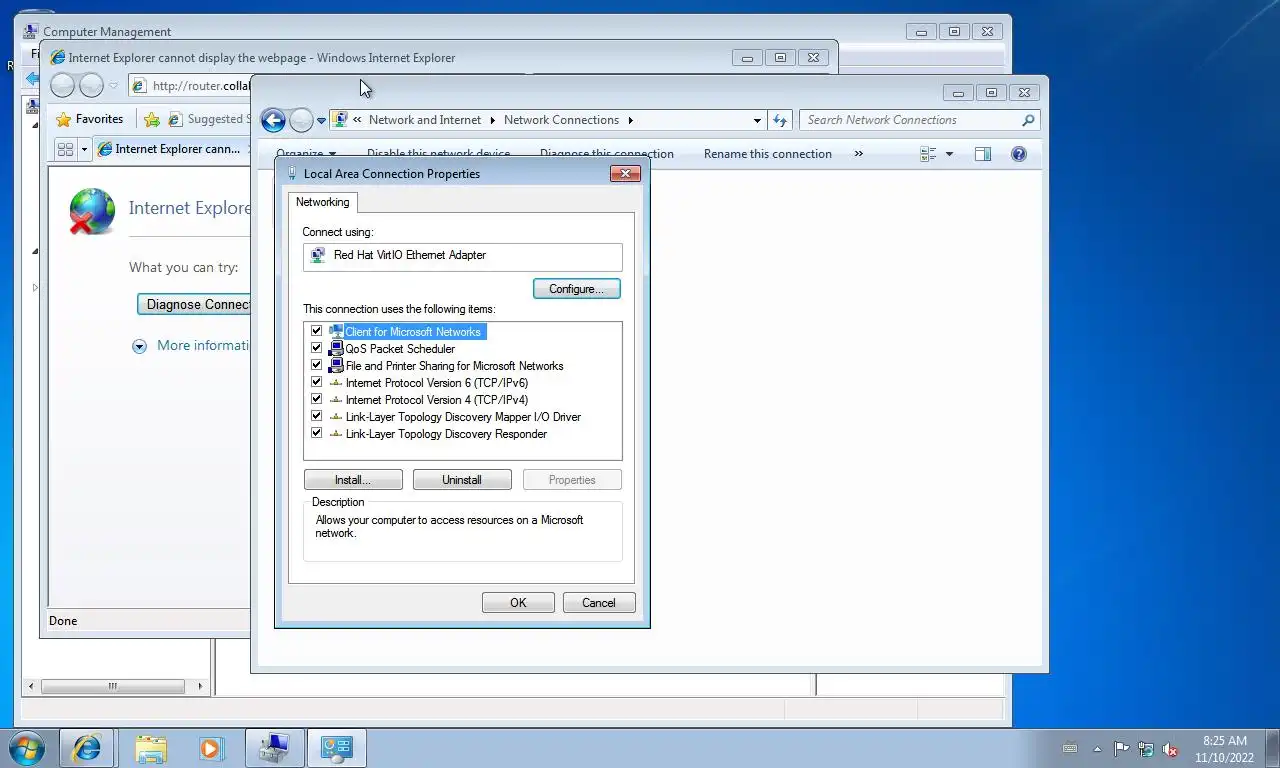Click Rename this connection toolbar item
Screen dimensions: 1280x768
coord(768,154)
